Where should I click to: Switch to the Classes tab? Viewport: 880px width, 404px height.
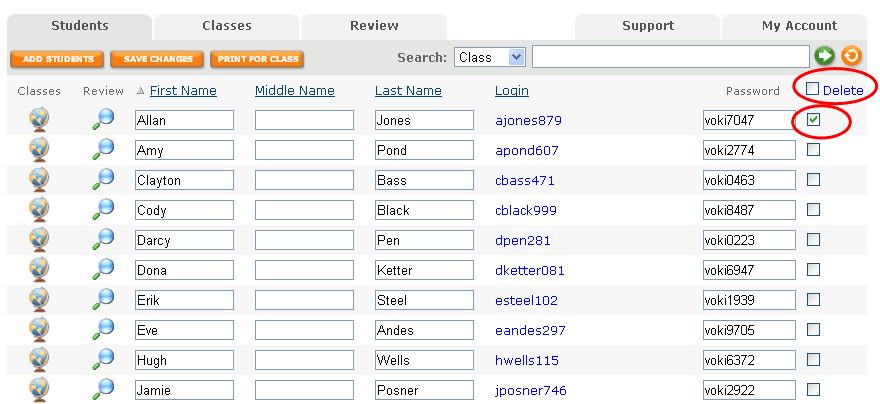tap(227, 26)
